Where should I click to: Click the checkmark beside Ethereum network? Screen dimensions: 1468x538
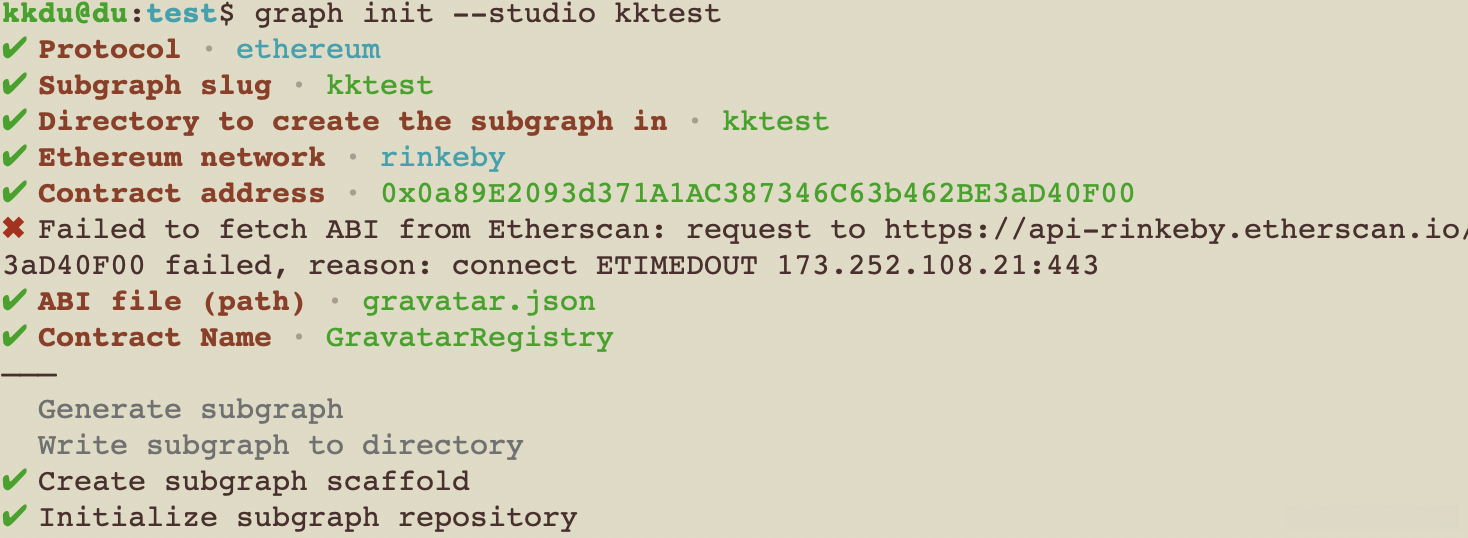coord(14,157)
